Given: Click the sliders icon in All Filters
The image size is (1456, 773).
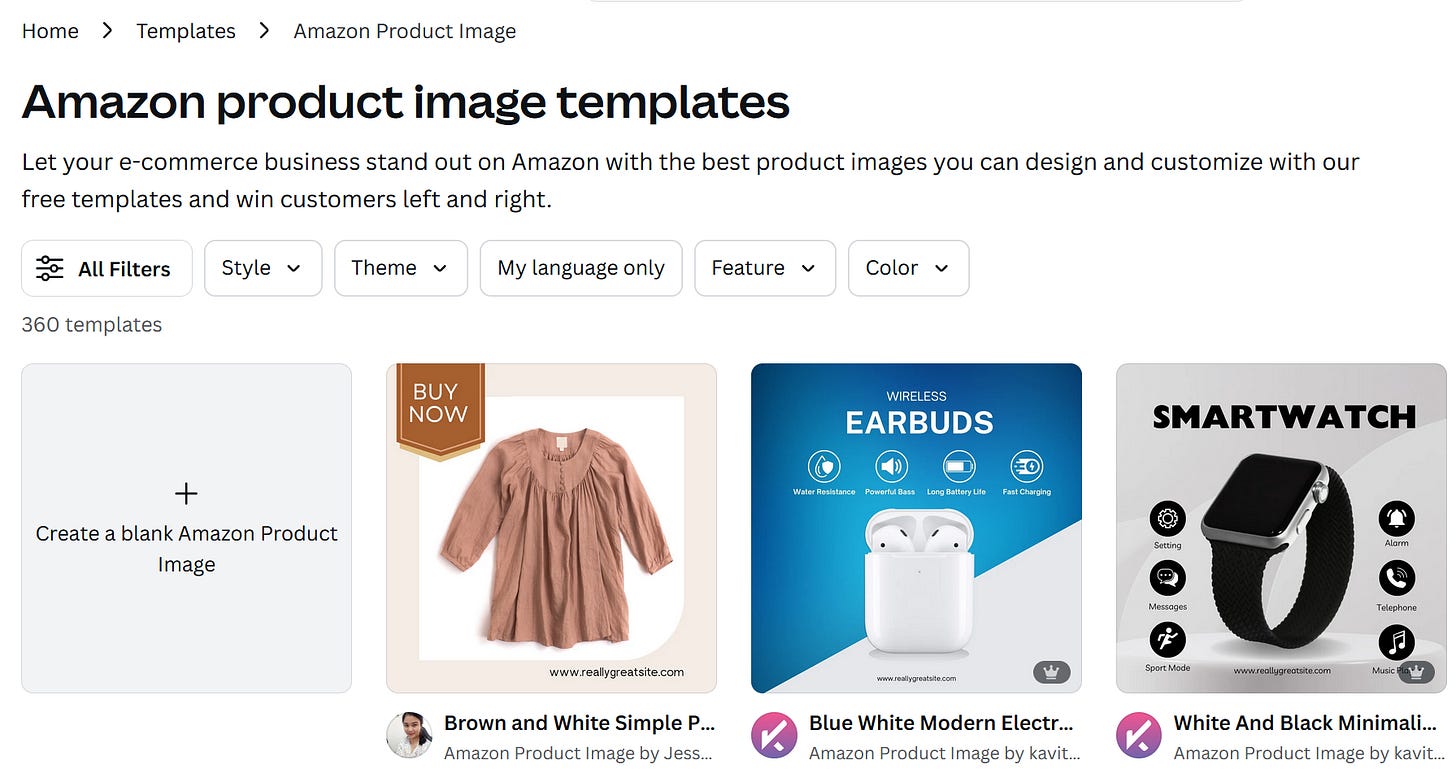Looking at the screenshot, I should coord(49,268).
